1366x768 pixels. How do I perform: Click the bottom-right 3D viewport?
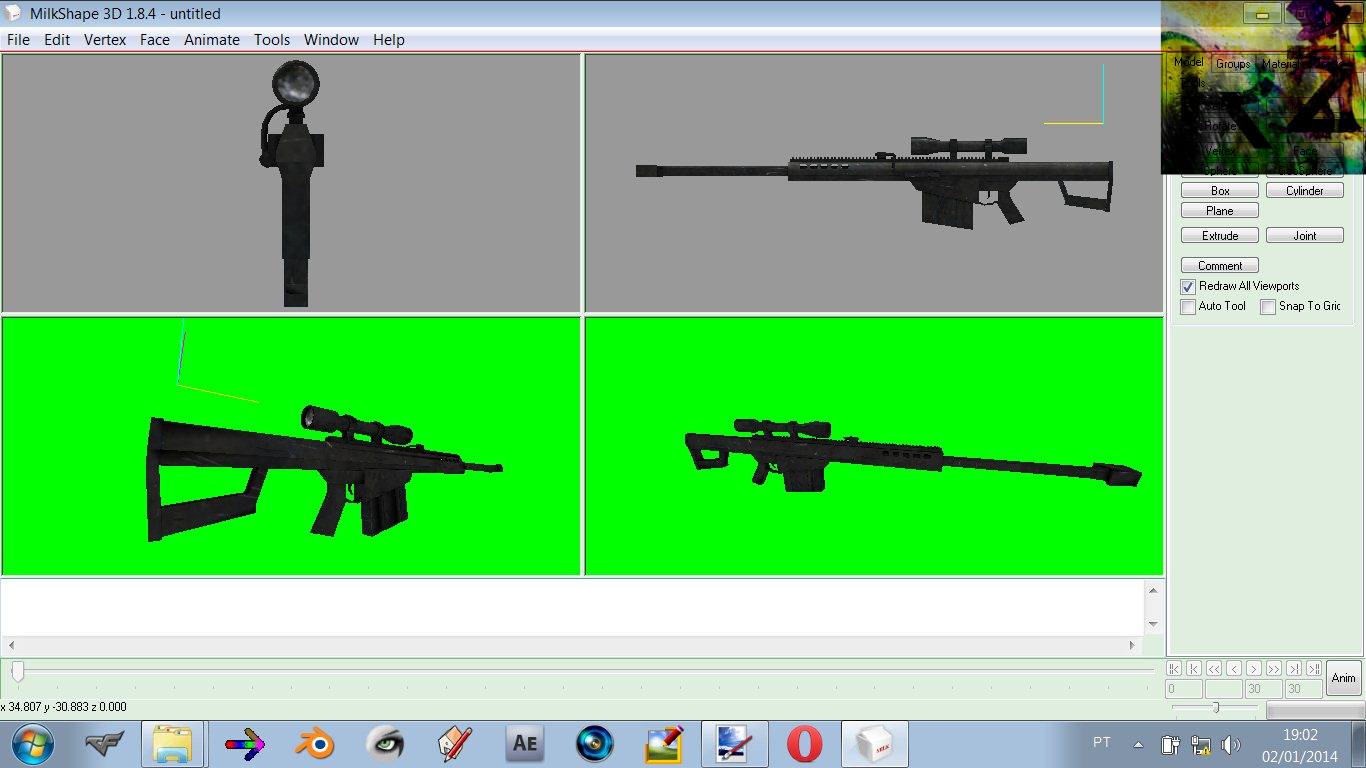(874, 446)
